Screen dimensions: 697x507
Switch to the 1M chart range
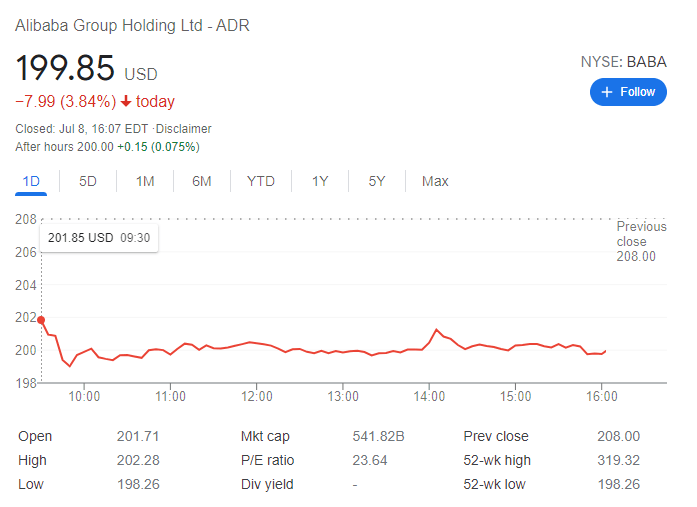click(x=145, y=181)
